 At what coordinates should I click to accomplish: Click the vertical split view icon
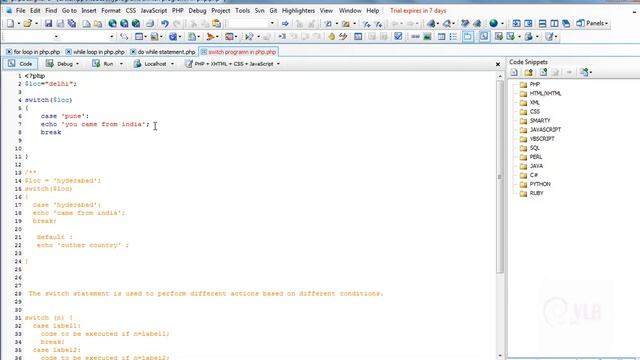[x=554, y=24]
